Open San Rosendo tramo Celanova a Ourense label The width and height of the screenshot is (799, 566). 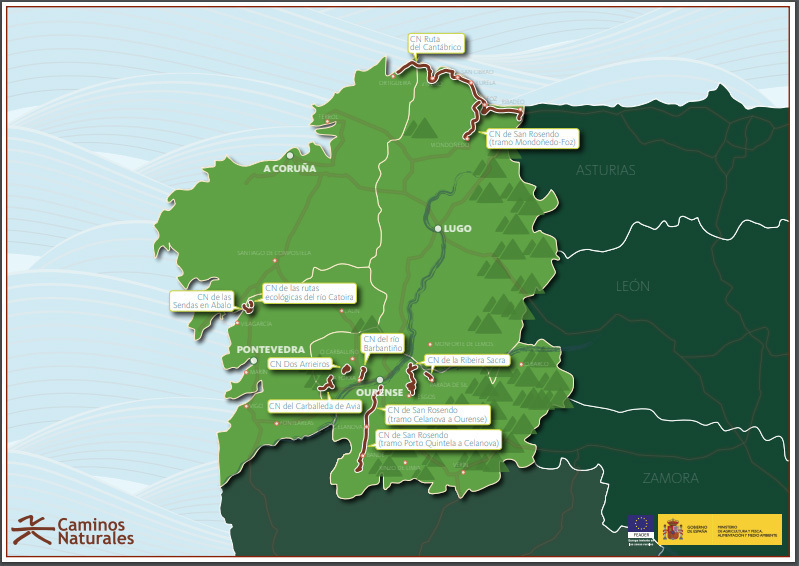(x=437, y=414)
